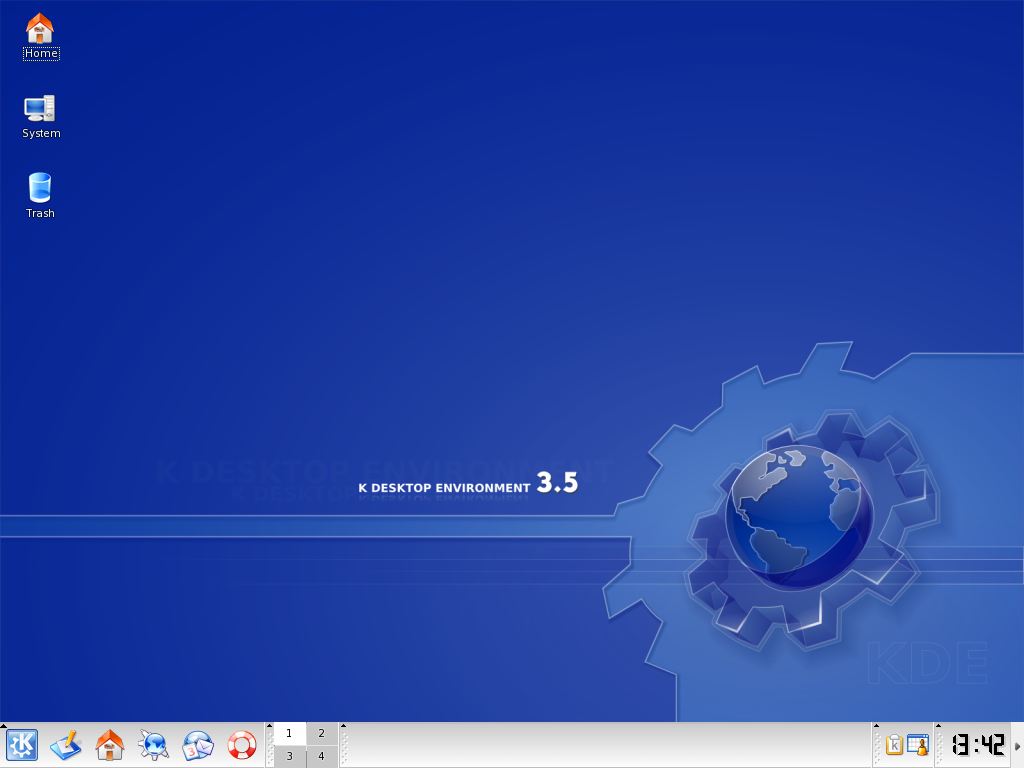Switch to virtual desktop 2

tap(321, 733)
